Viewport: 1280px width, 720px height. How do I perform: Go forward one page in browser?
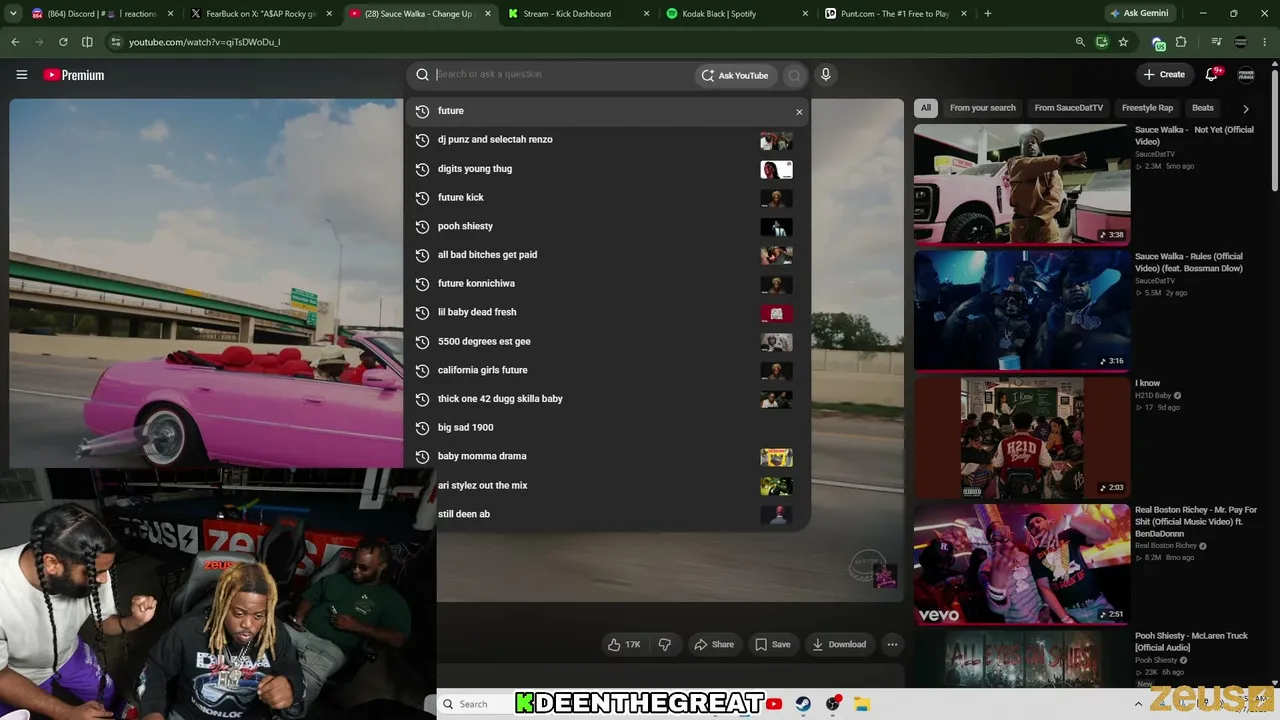click(x=39, y=42)
